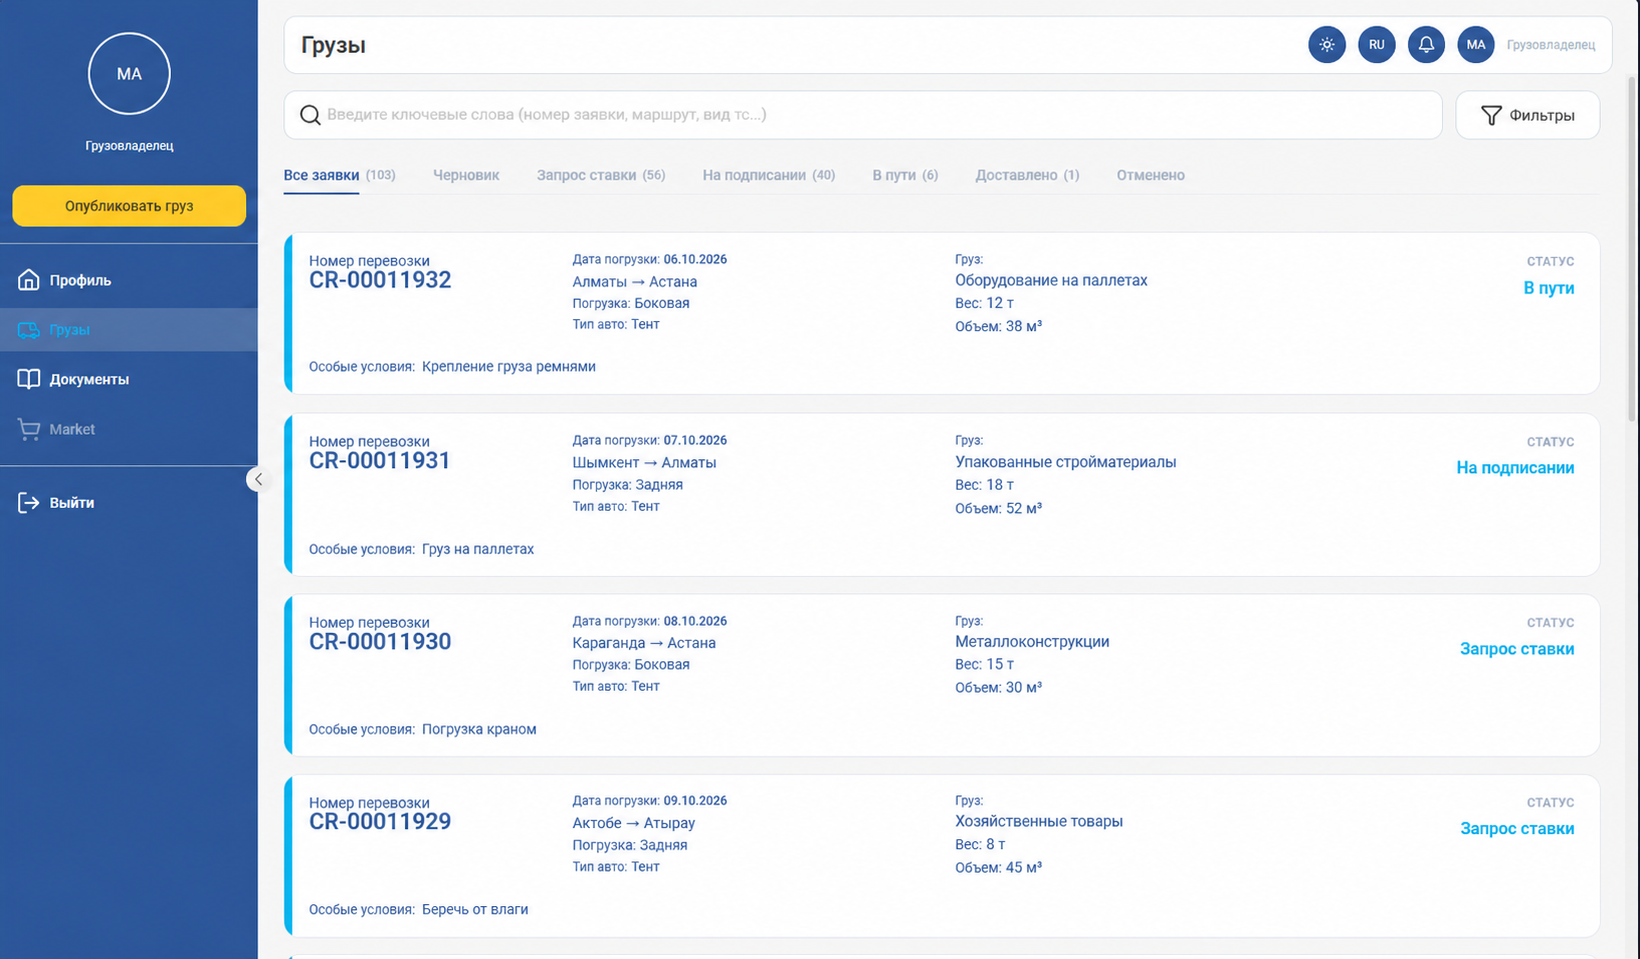The height and width of the screenshot is (959, 1640).
Task: Click Грузовладелец label in header
Action: 1551,45
